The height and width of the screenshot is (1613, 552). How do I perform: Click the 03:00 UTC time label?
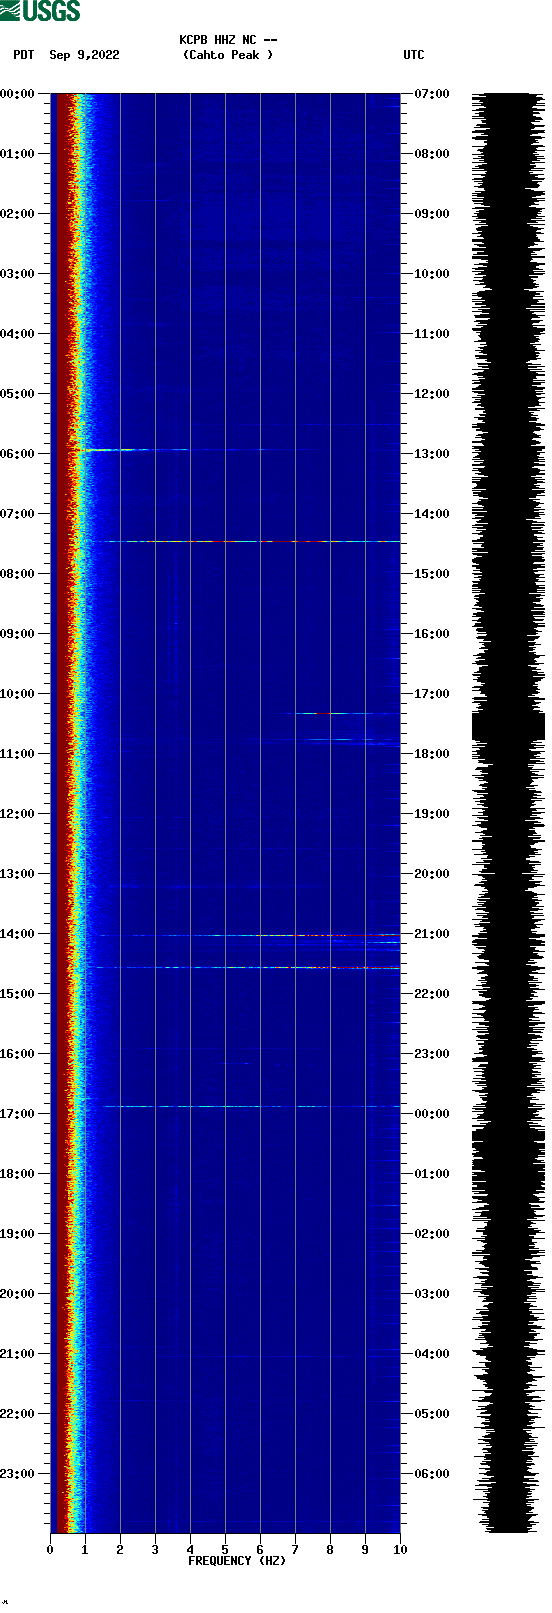click(x=432, y=1294)
